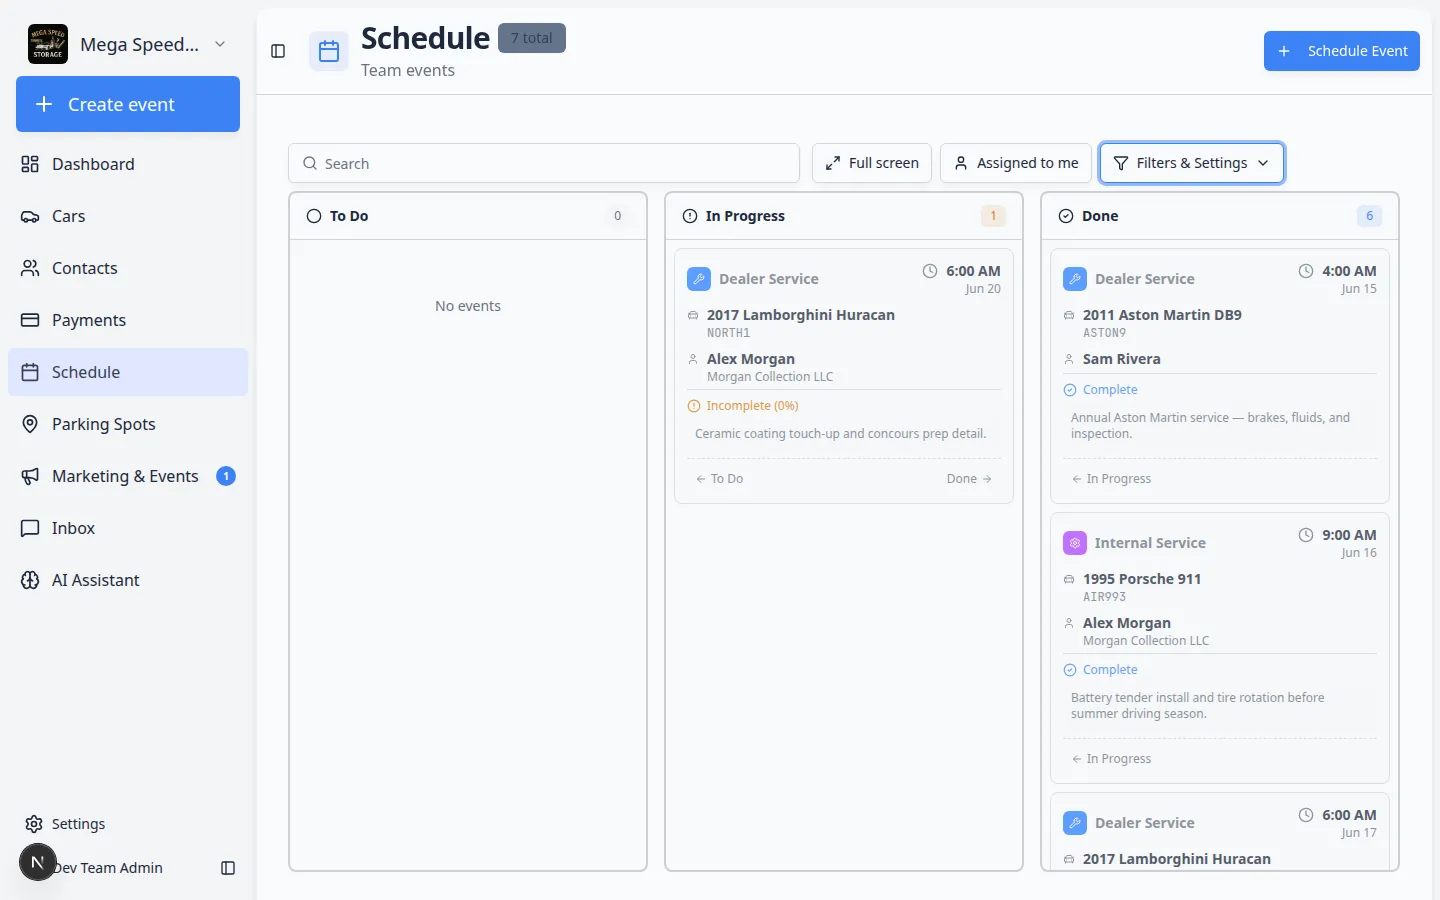
Task: Click the 4:00 AM clock icon
Action: click(x=1306, y=271)
